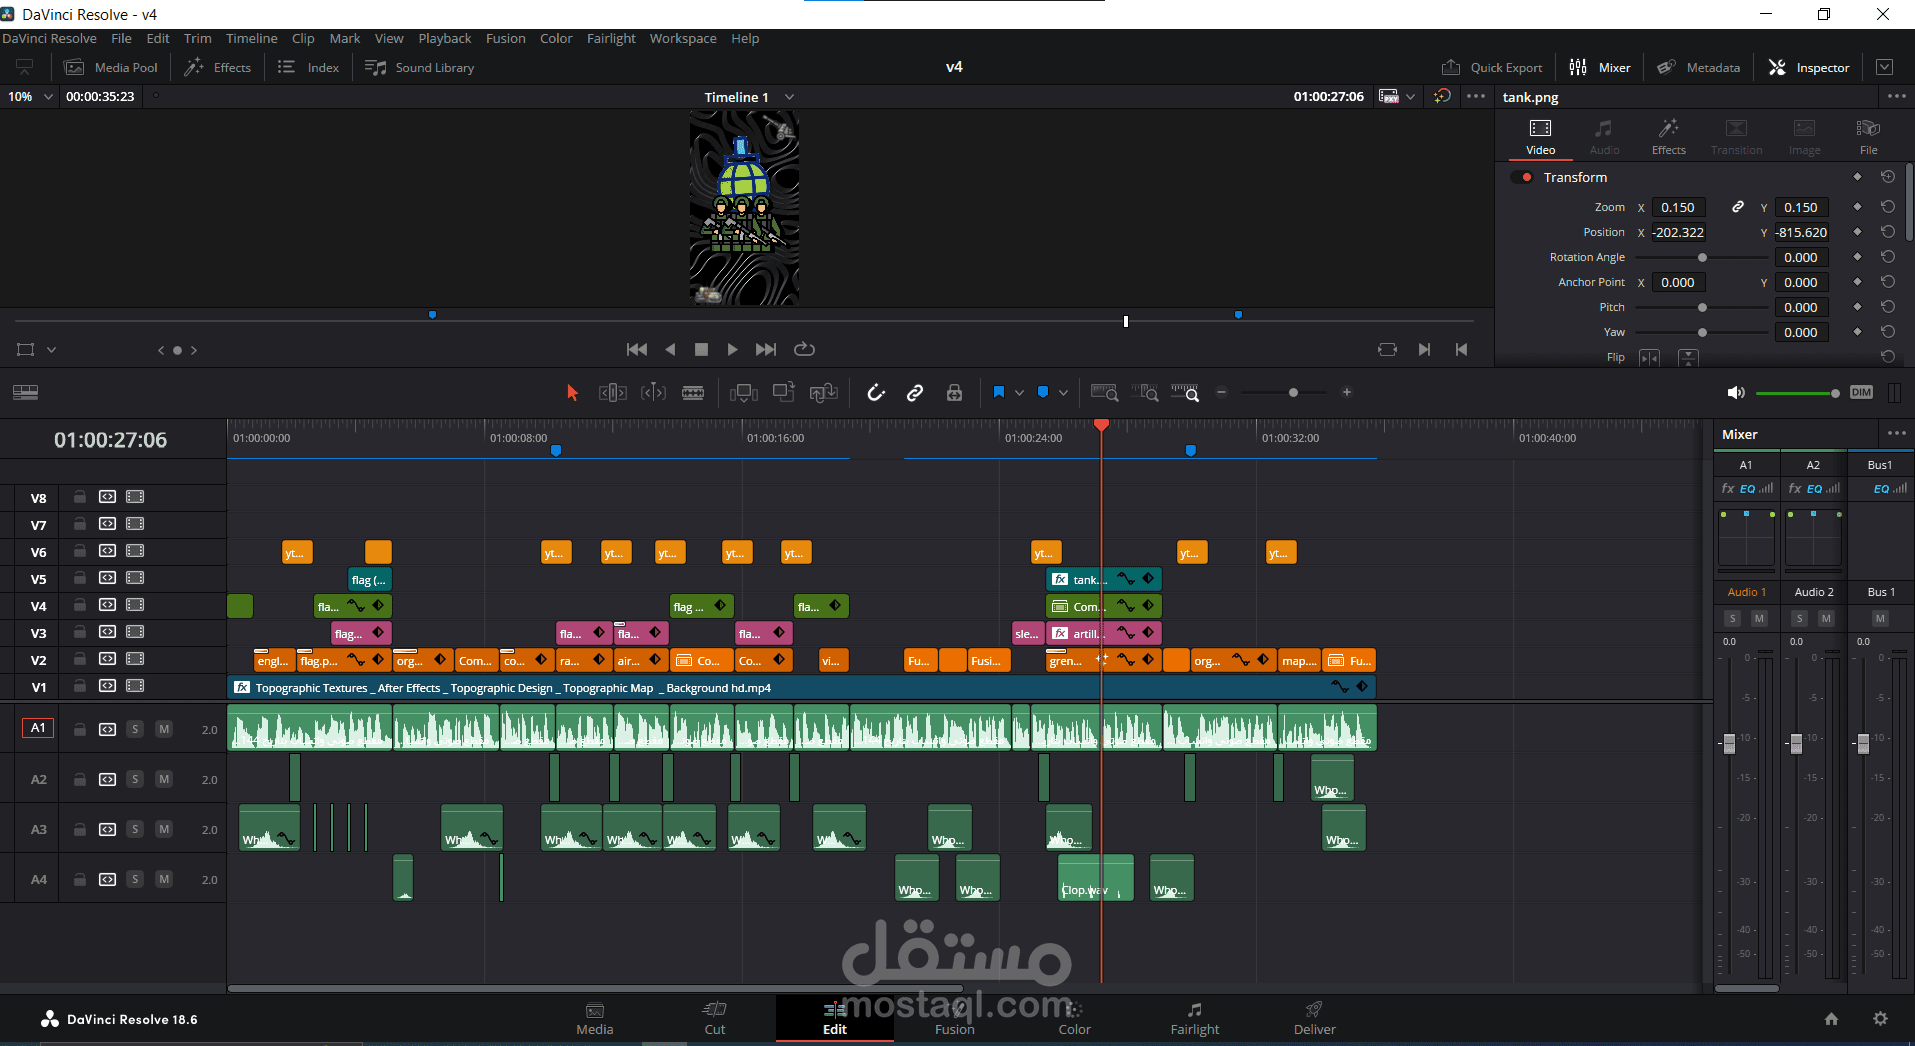
Task: Open the Effects library panel
Action: [218, 67]
